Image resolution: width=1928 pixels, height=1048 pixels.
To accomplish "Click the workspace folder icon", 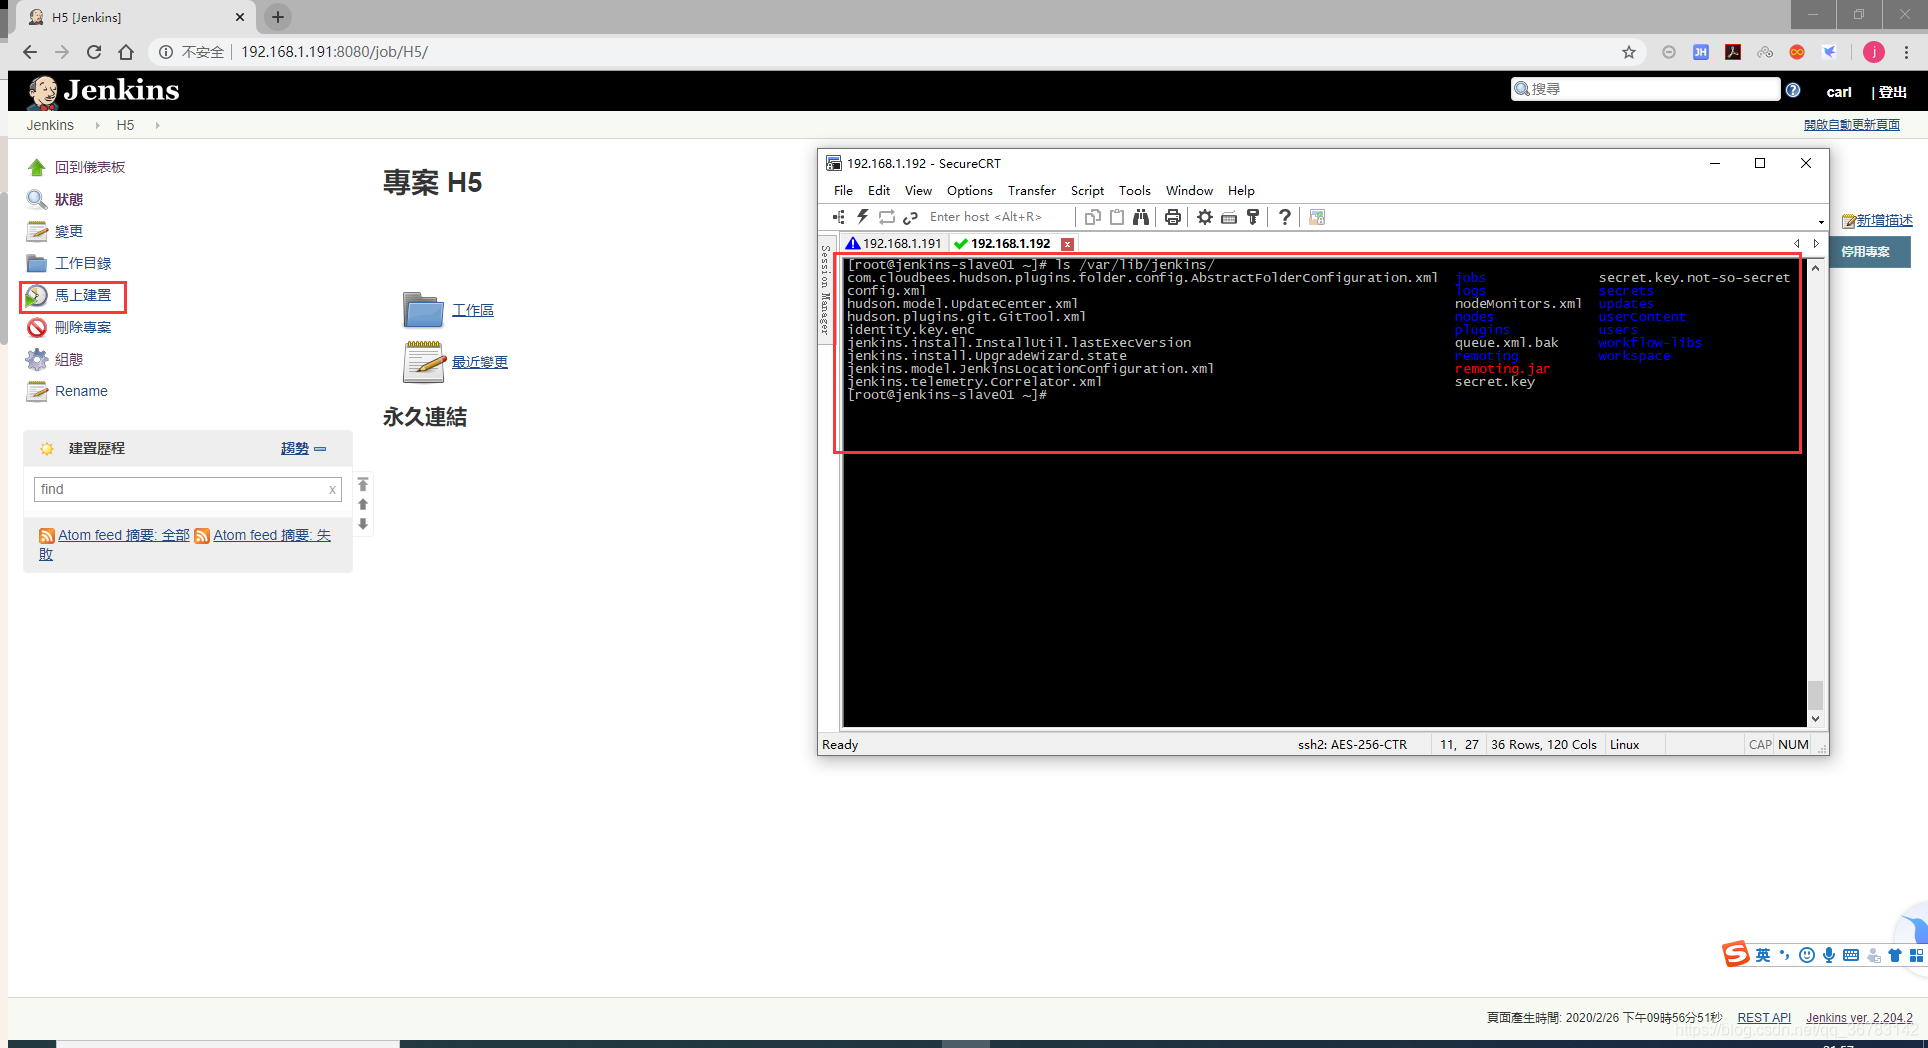I will tap(423, 310).
